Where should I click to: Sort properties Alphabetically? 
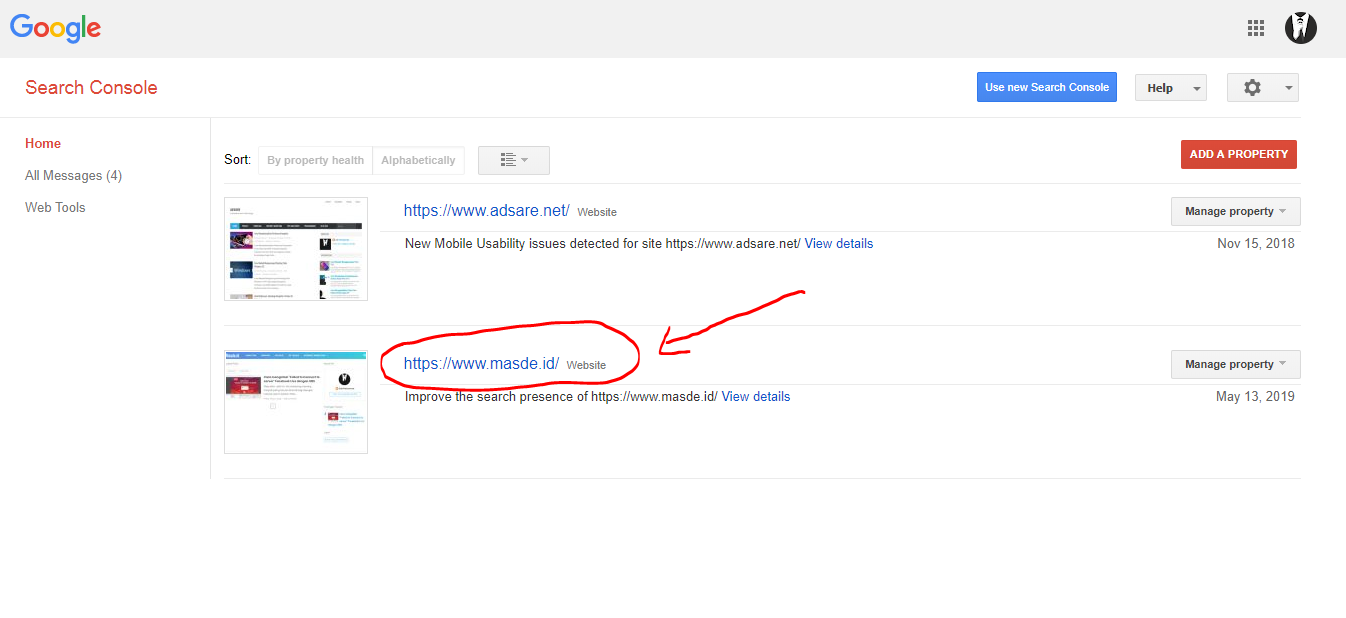coord(418,160)
